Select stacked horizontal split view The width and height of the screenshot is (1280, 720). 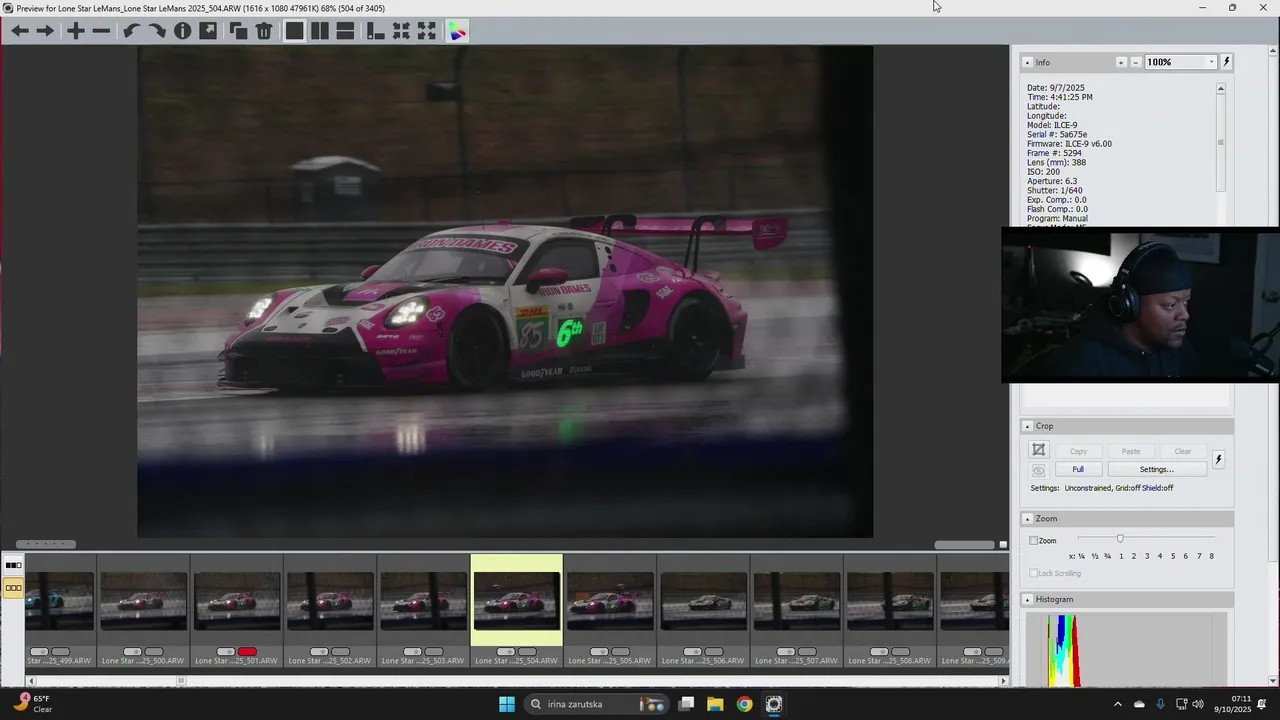(x=345, y=31)
